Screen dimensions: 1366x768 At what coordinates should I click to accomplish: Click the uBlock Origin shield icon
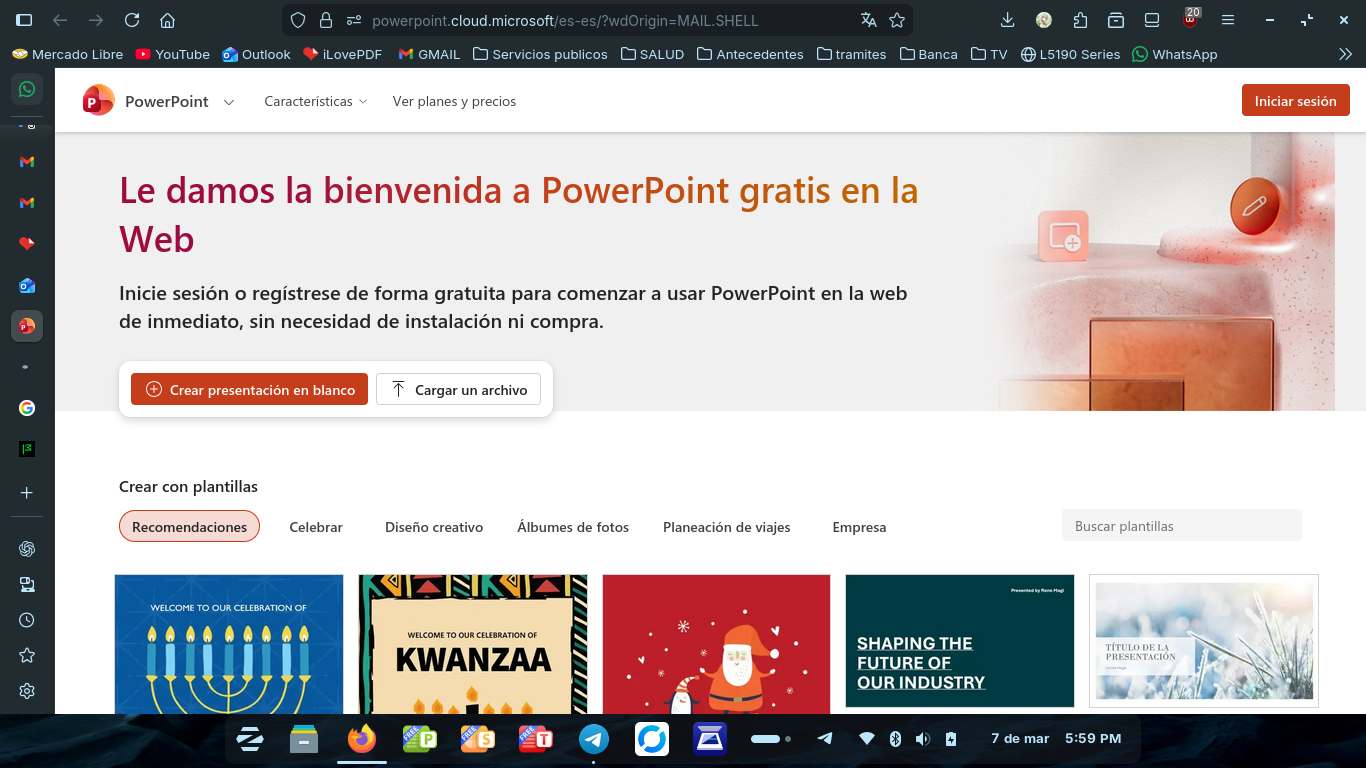(1190, 18)
